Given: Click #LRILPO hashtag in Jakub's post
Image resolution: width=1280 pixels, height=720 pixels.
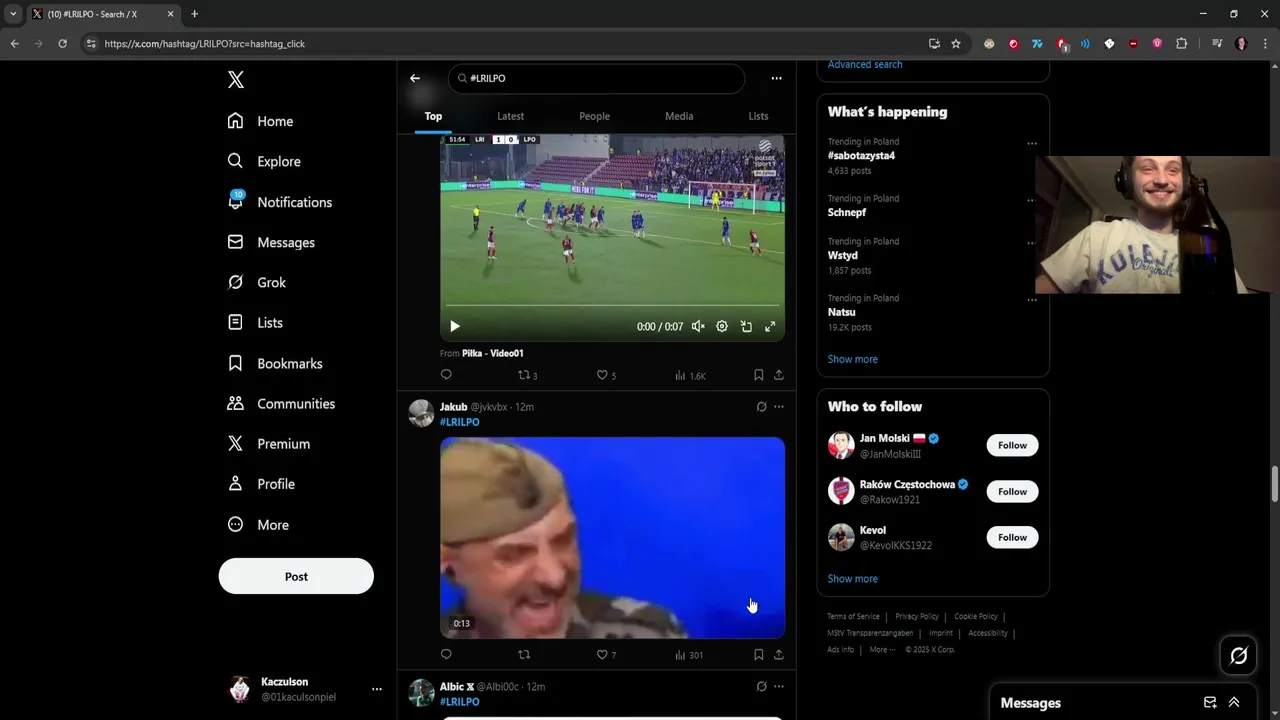Looking at the screenshot, I should (x=460, y=422).
